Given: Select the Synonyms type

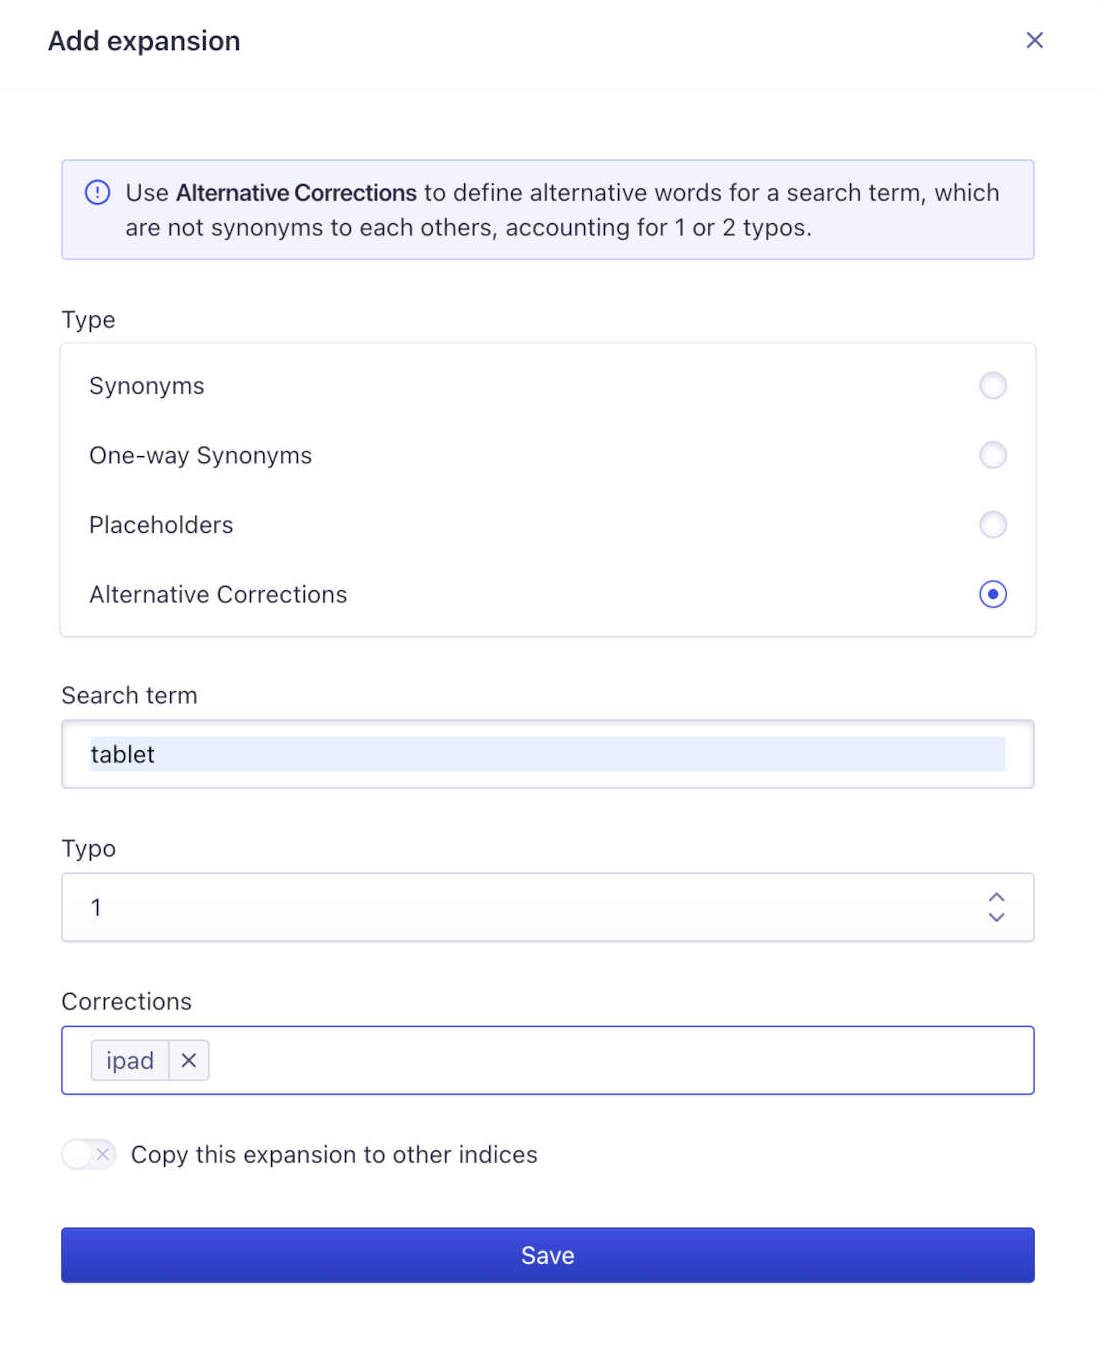Looking at the screenshot, I should point(992,385).
